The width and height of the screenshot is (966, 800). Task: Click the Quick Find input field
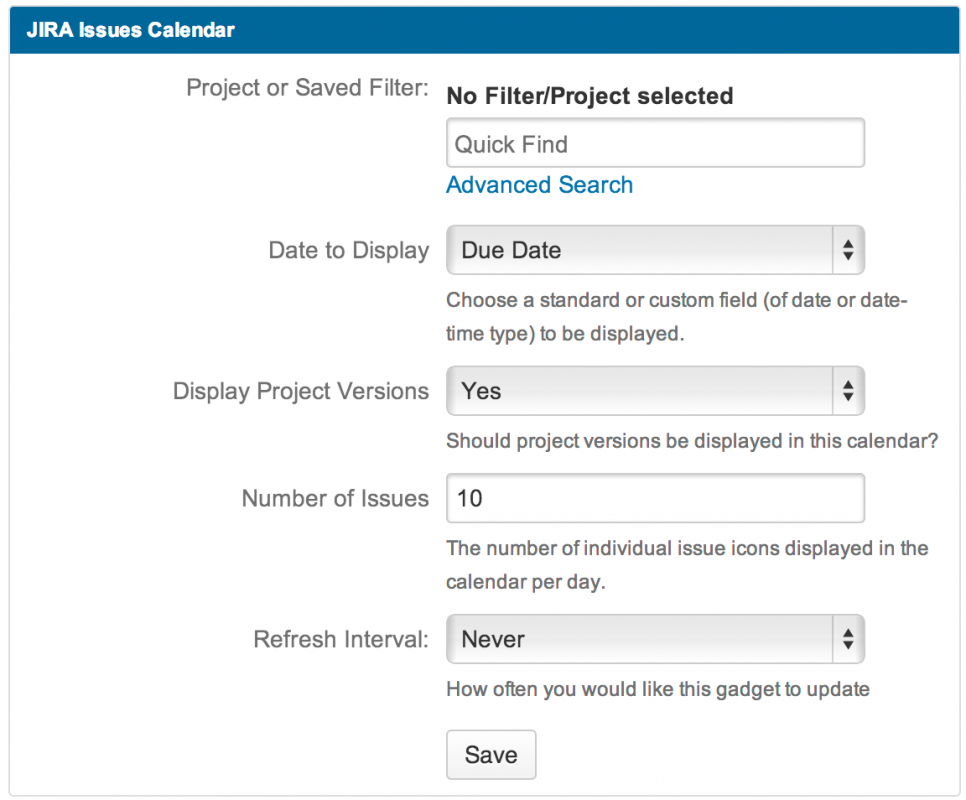click(655, 144)
